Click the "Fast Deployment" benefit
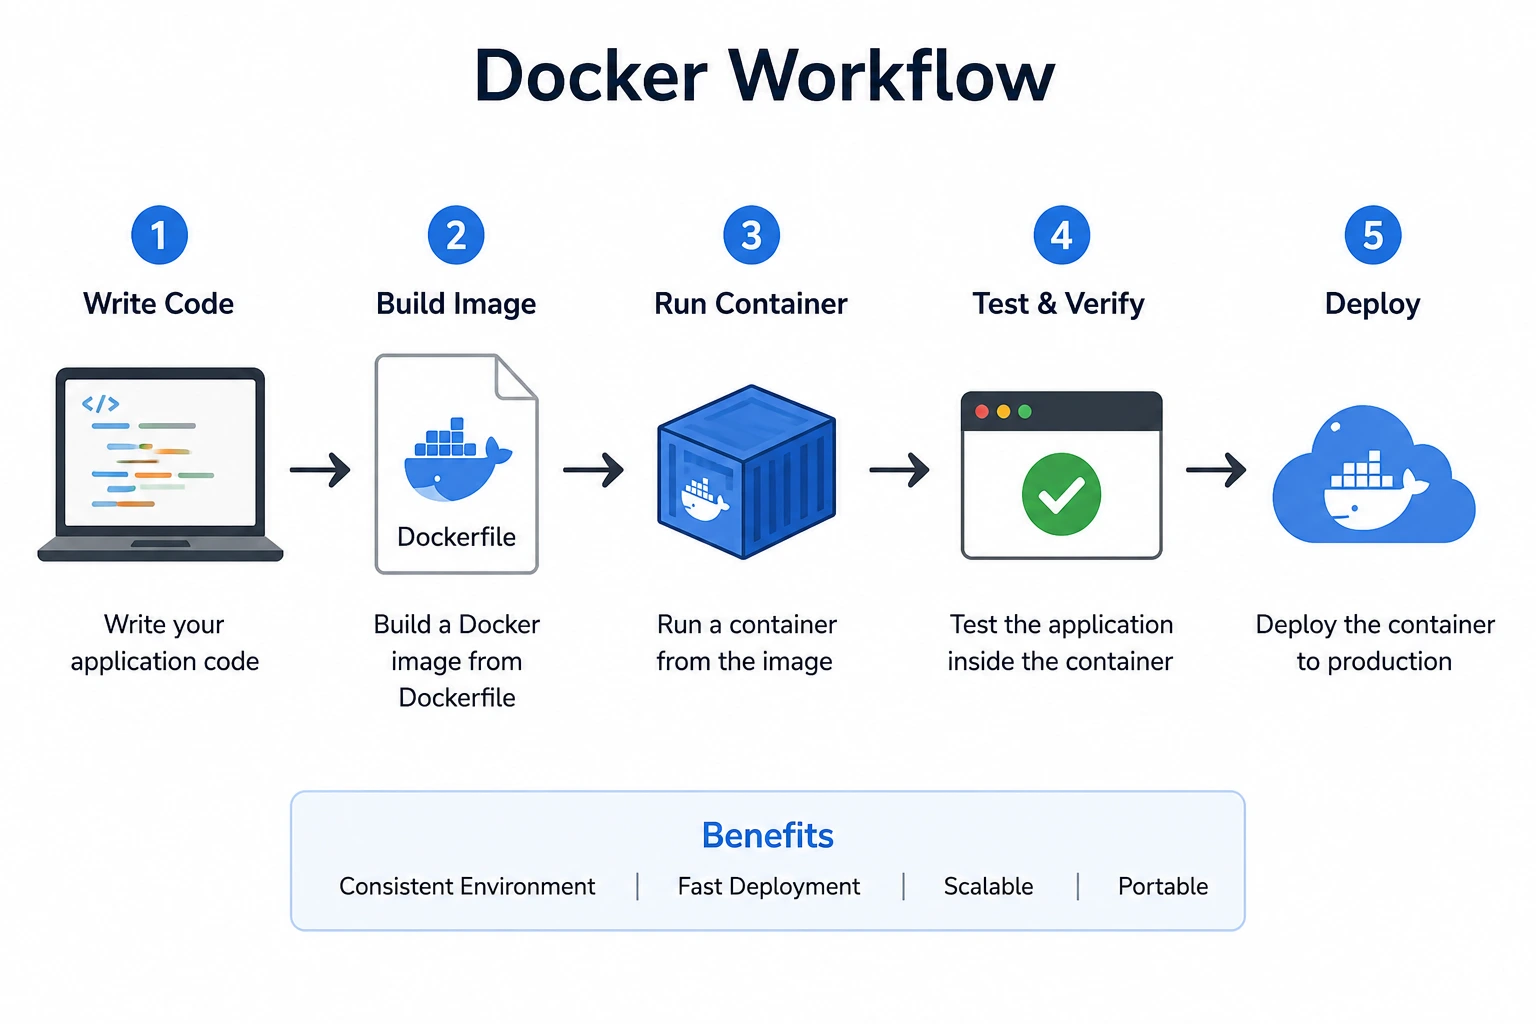The height and width of the screenshot is (1024, 1536). pos(769,887)
